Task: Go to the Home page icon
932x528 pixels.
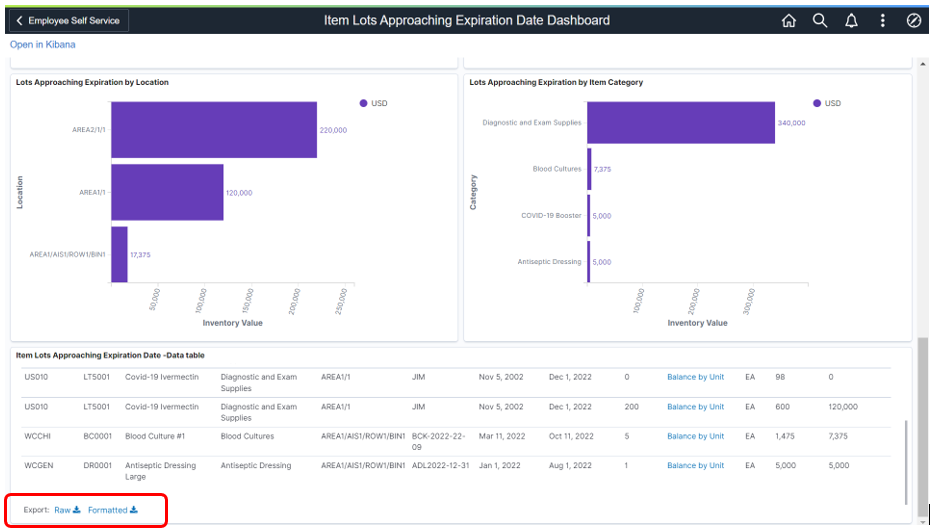Action: [x=788, y=20]
